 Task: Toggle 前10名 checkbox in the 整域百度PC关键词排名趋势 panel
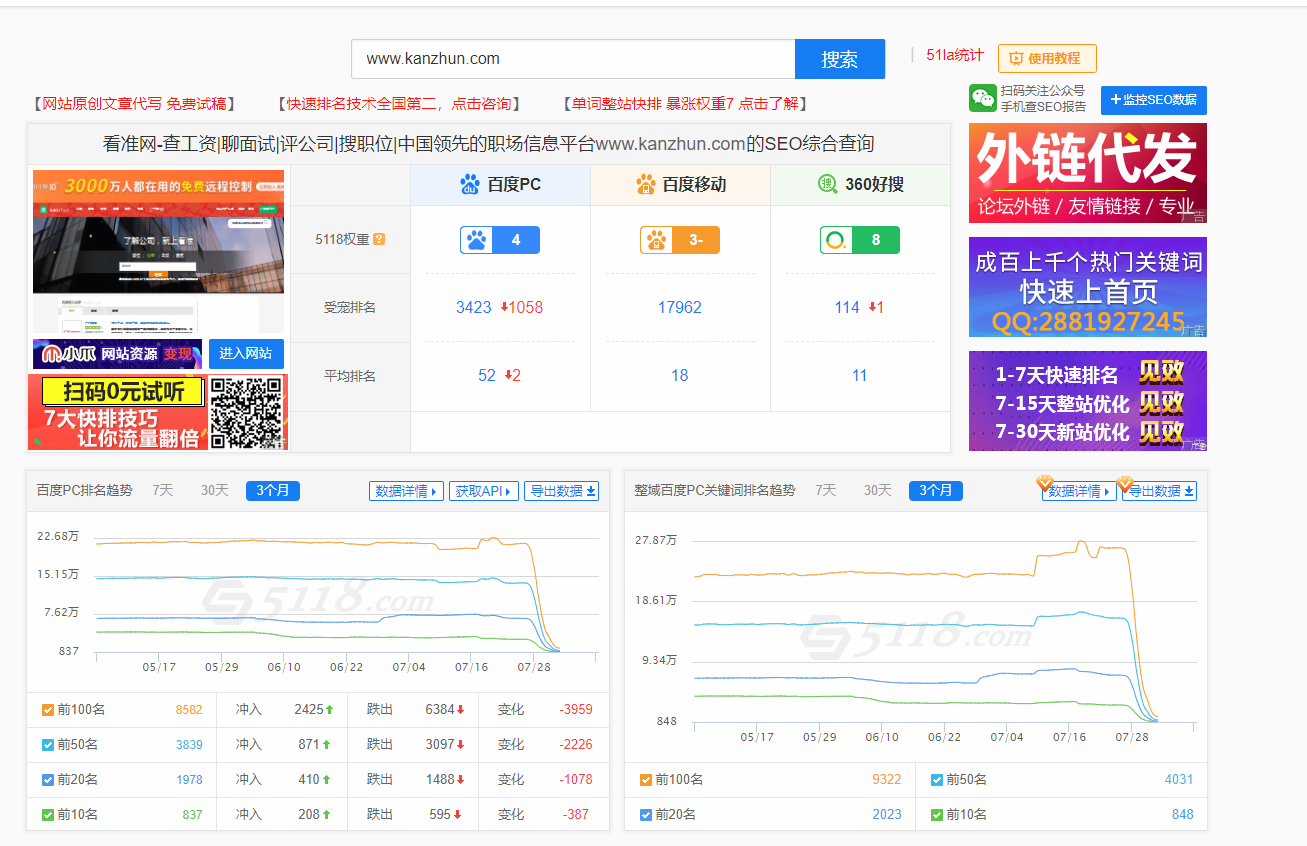pos(937,815)
